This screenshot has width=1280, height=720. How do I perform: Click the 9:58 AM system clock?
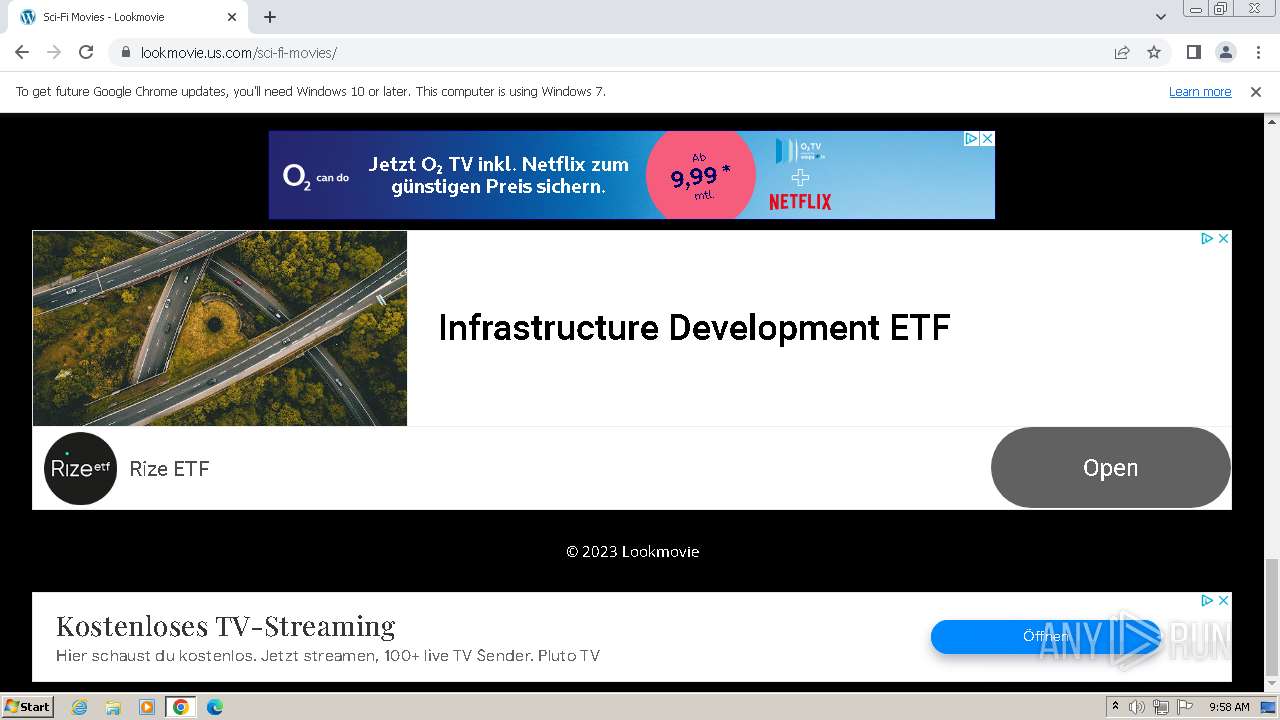click(x=1229, y=707)
